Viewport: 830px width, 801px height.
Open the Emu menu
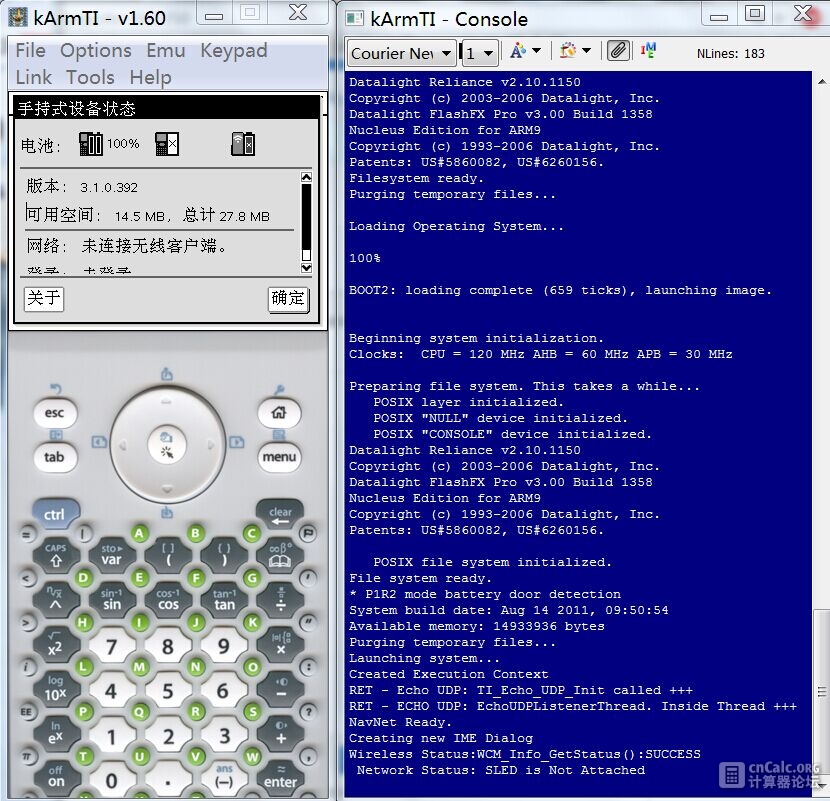tap(166, 51)
